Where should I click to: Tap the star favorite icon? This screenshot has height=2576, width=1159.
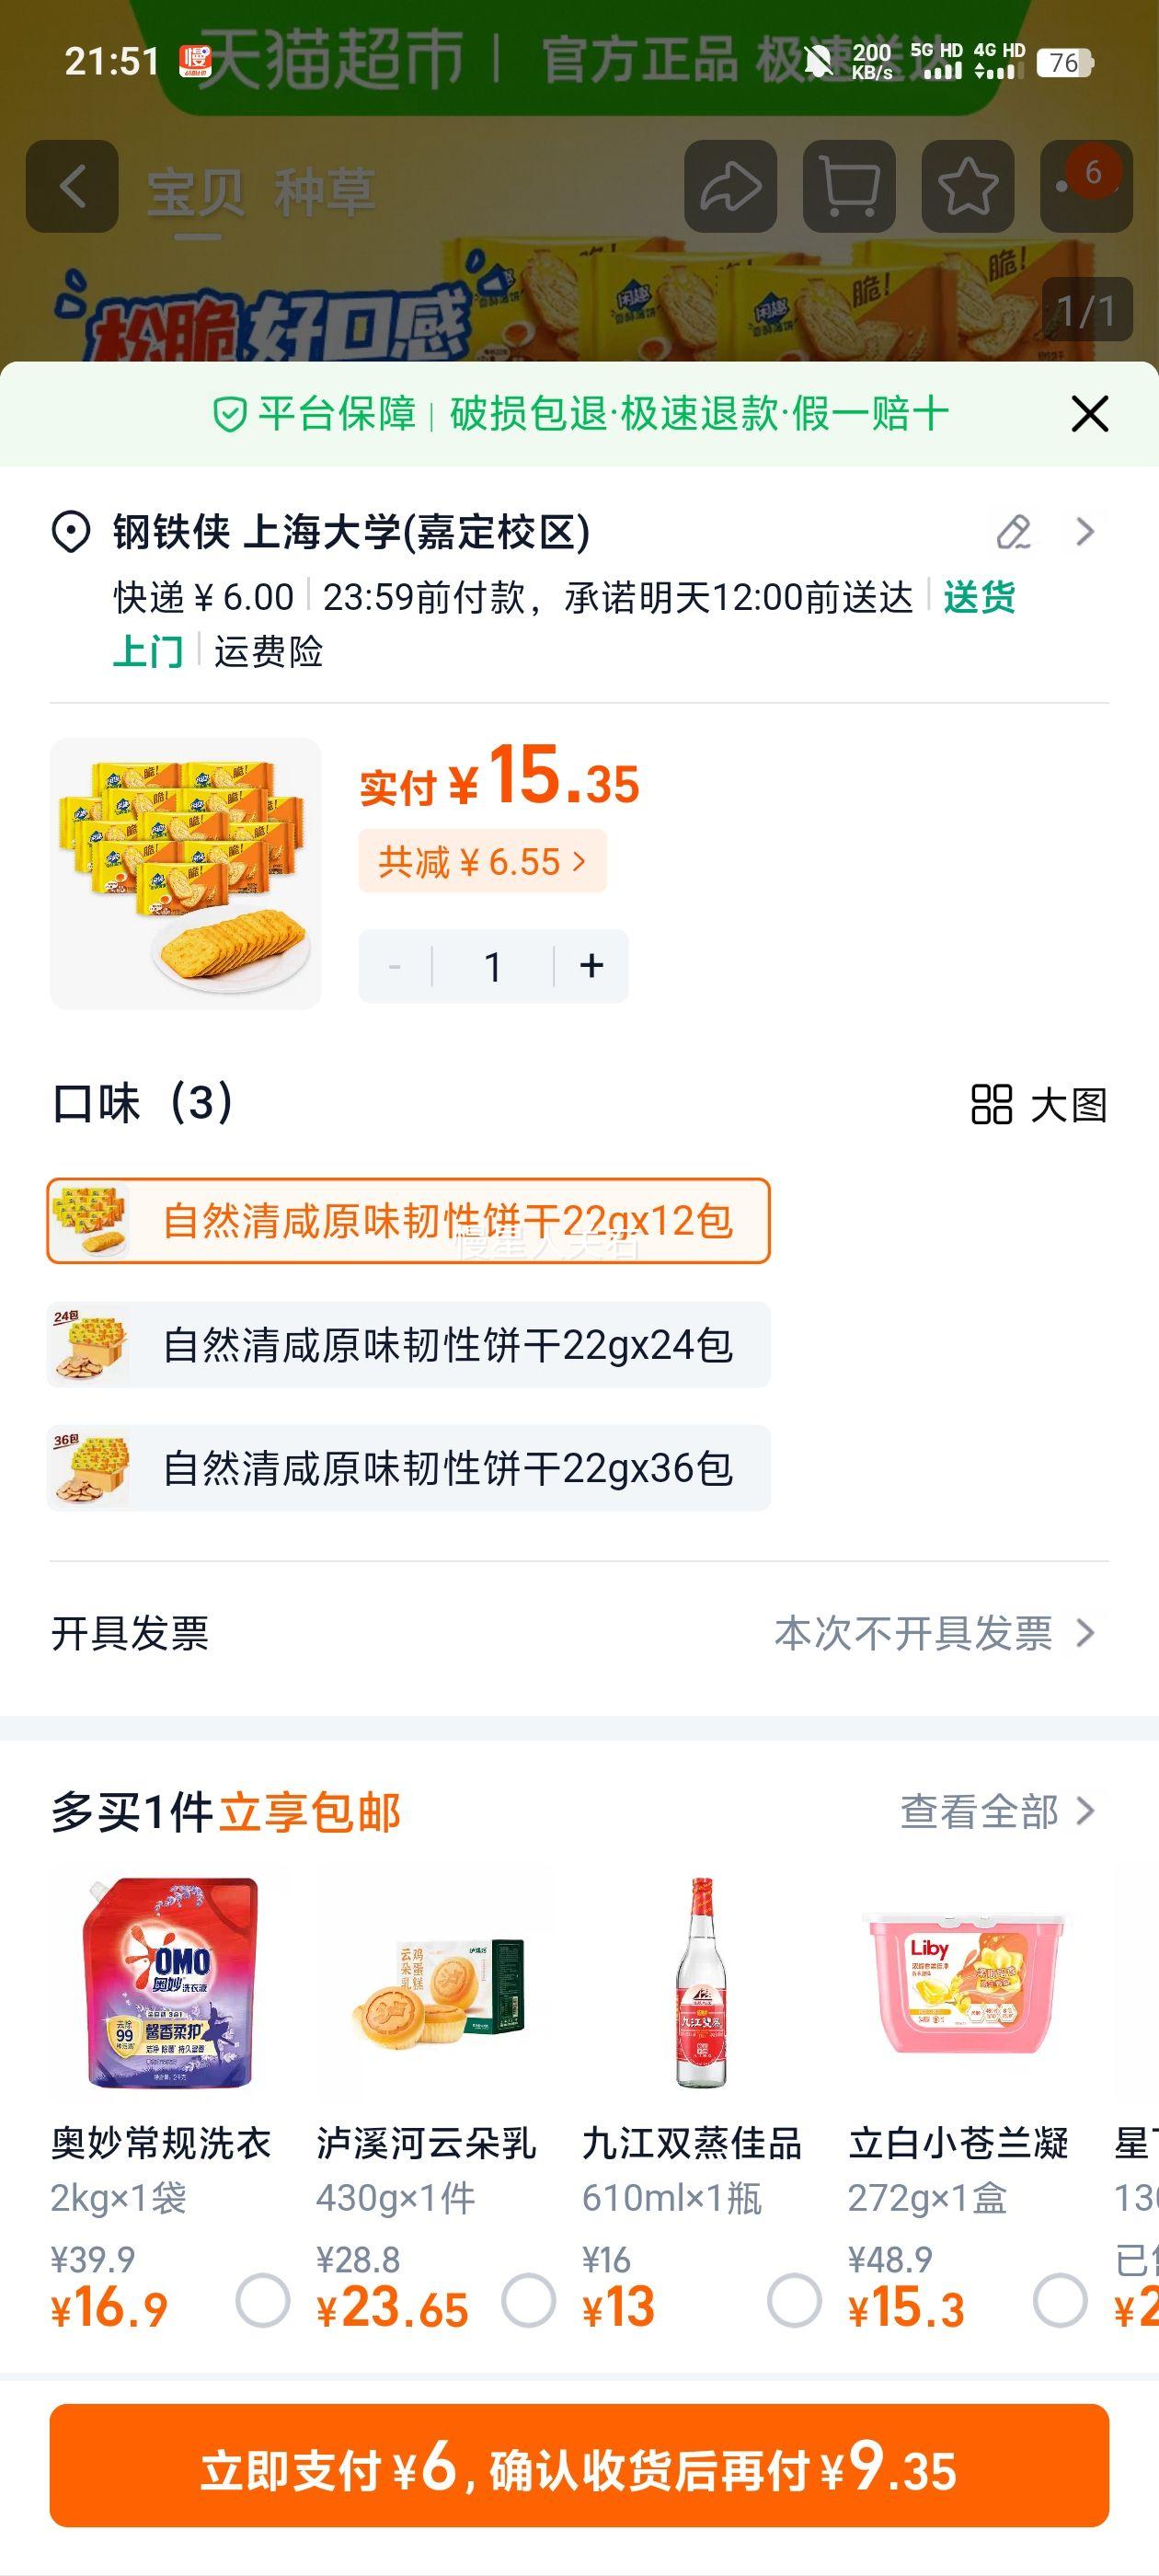[966, 187]
